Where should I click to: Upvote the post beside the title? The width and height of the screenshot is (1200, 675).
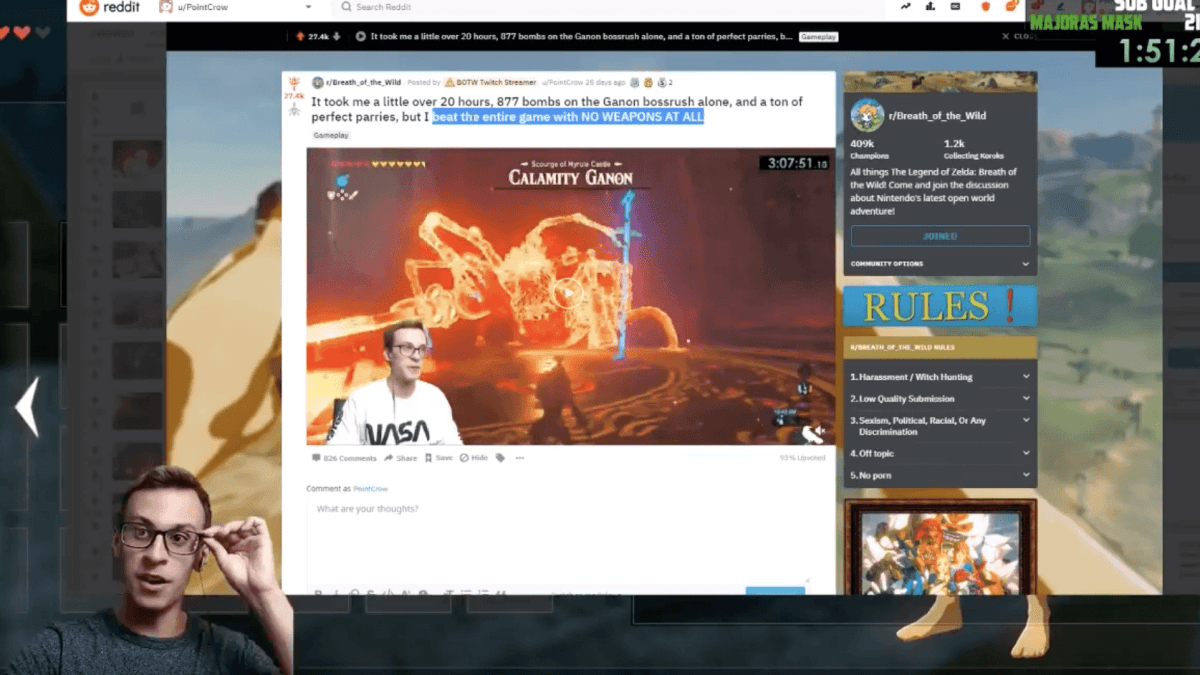pos(294,83)
